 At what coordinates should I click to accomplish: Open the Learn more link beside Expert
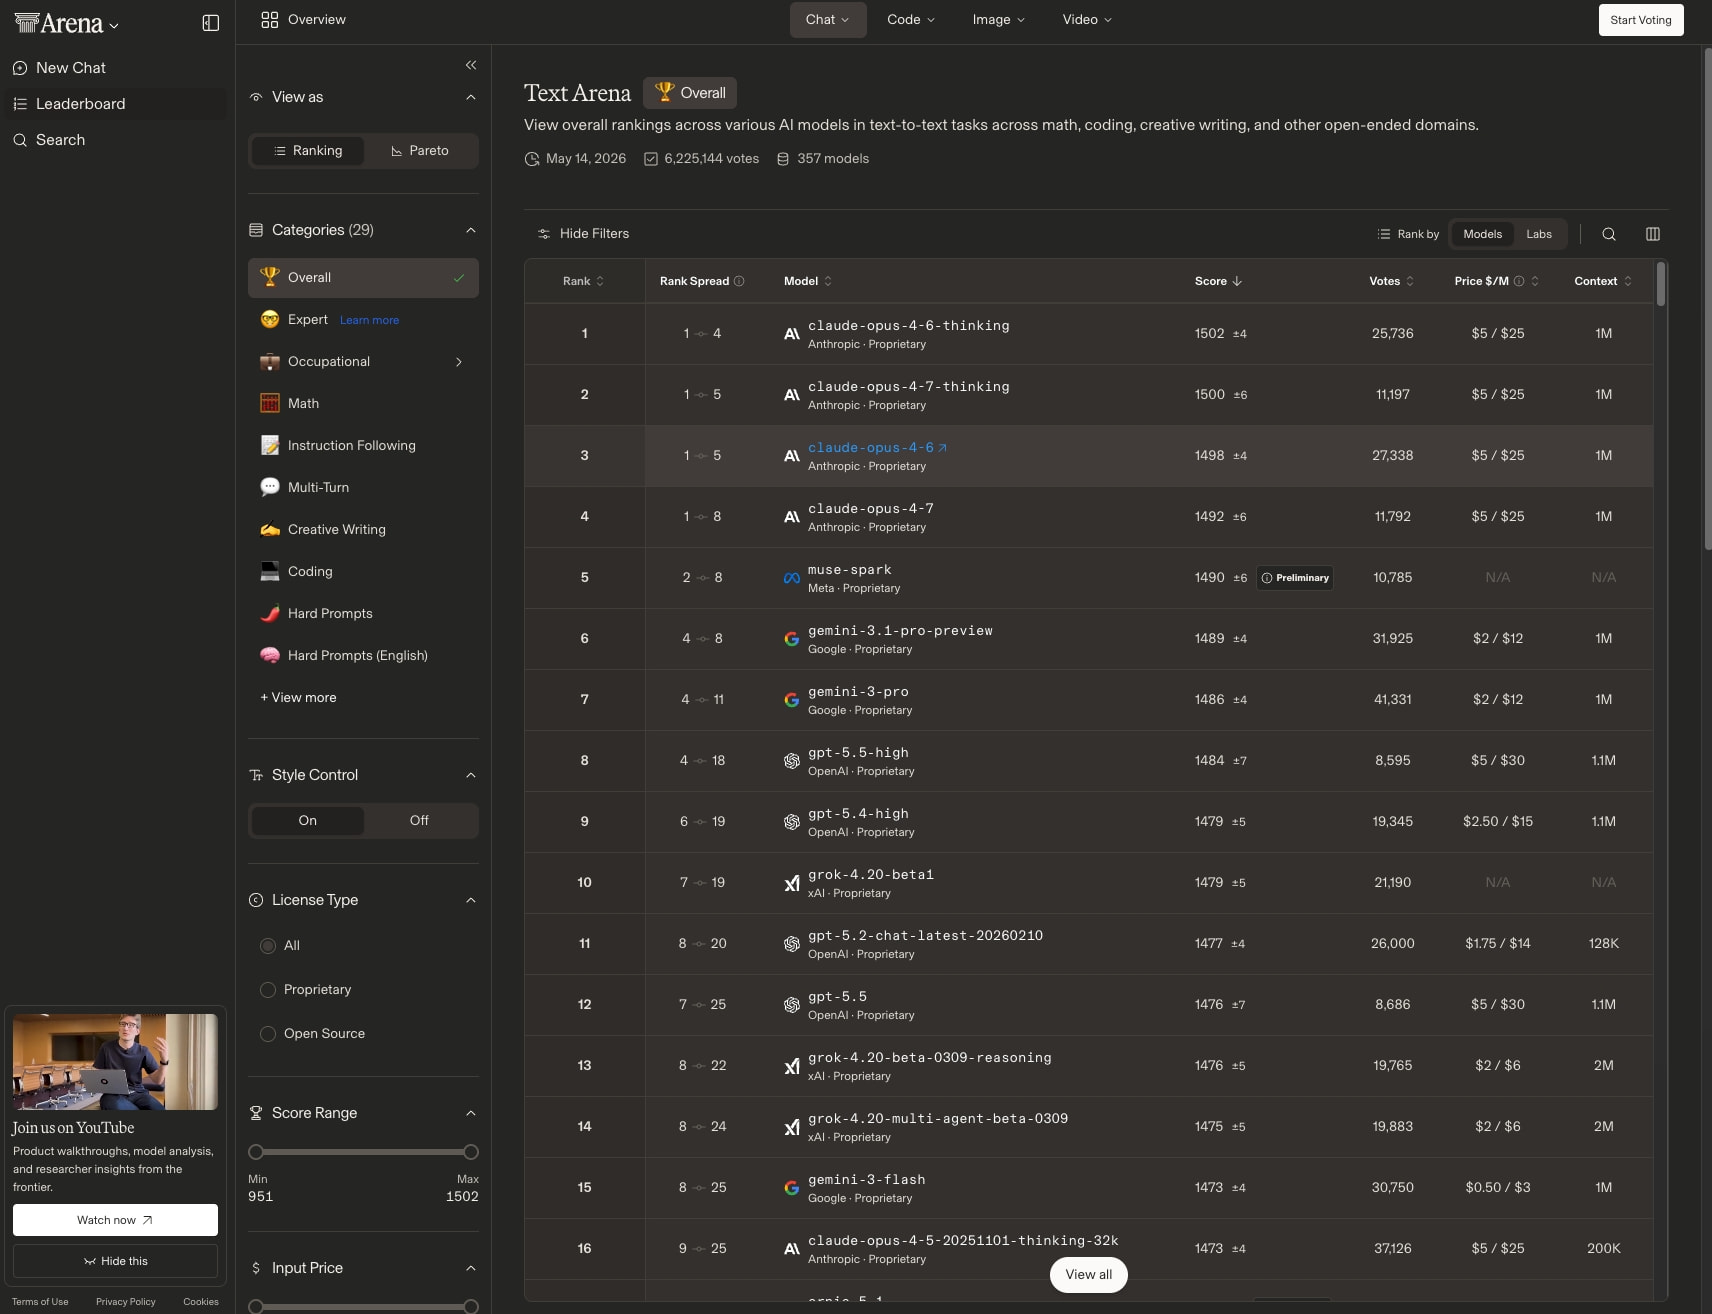[x=369, y=321]
